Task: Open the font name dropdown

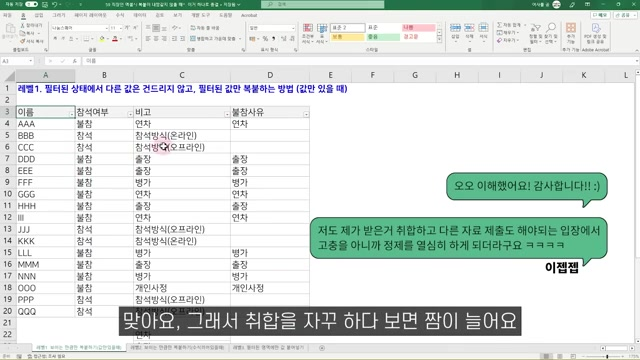Action: tap(107, 28)
